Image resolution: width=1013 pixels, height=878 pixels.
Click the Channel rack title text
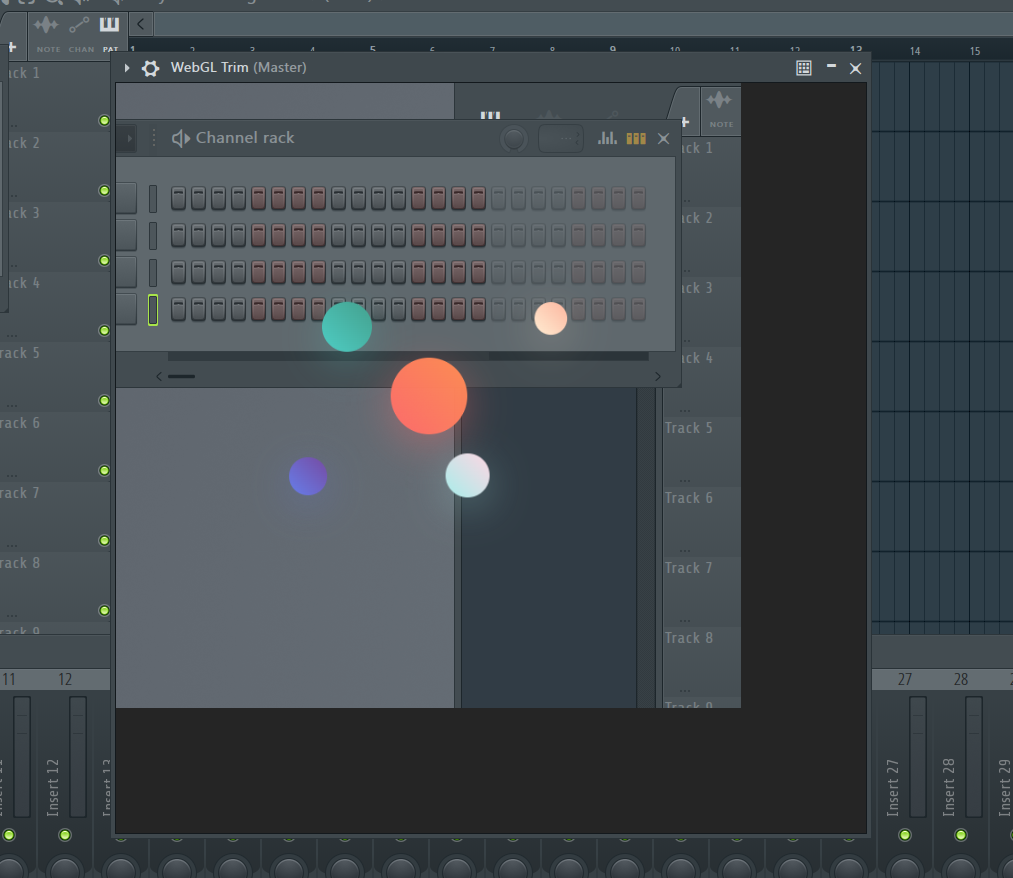tap(245, 138)
